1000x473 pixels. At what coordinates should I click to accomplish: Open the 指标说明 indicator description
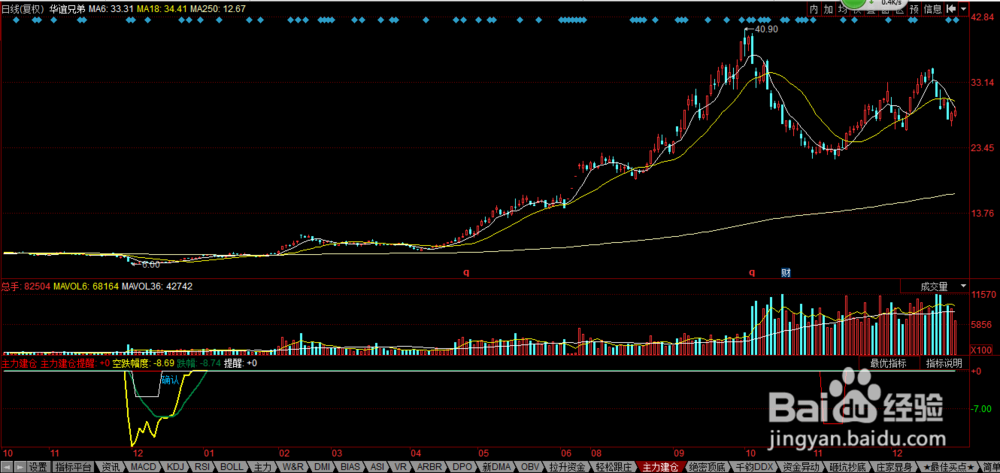coord(945,363)
